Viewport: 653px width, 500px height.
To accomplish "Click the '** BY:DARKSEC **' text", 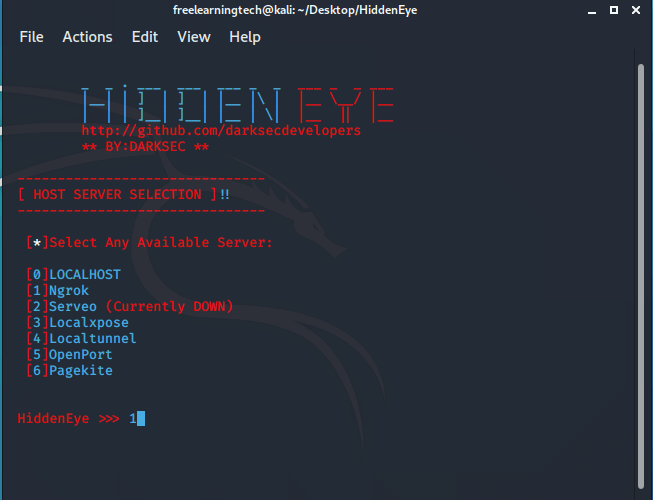I will click(x=145, y=147).
